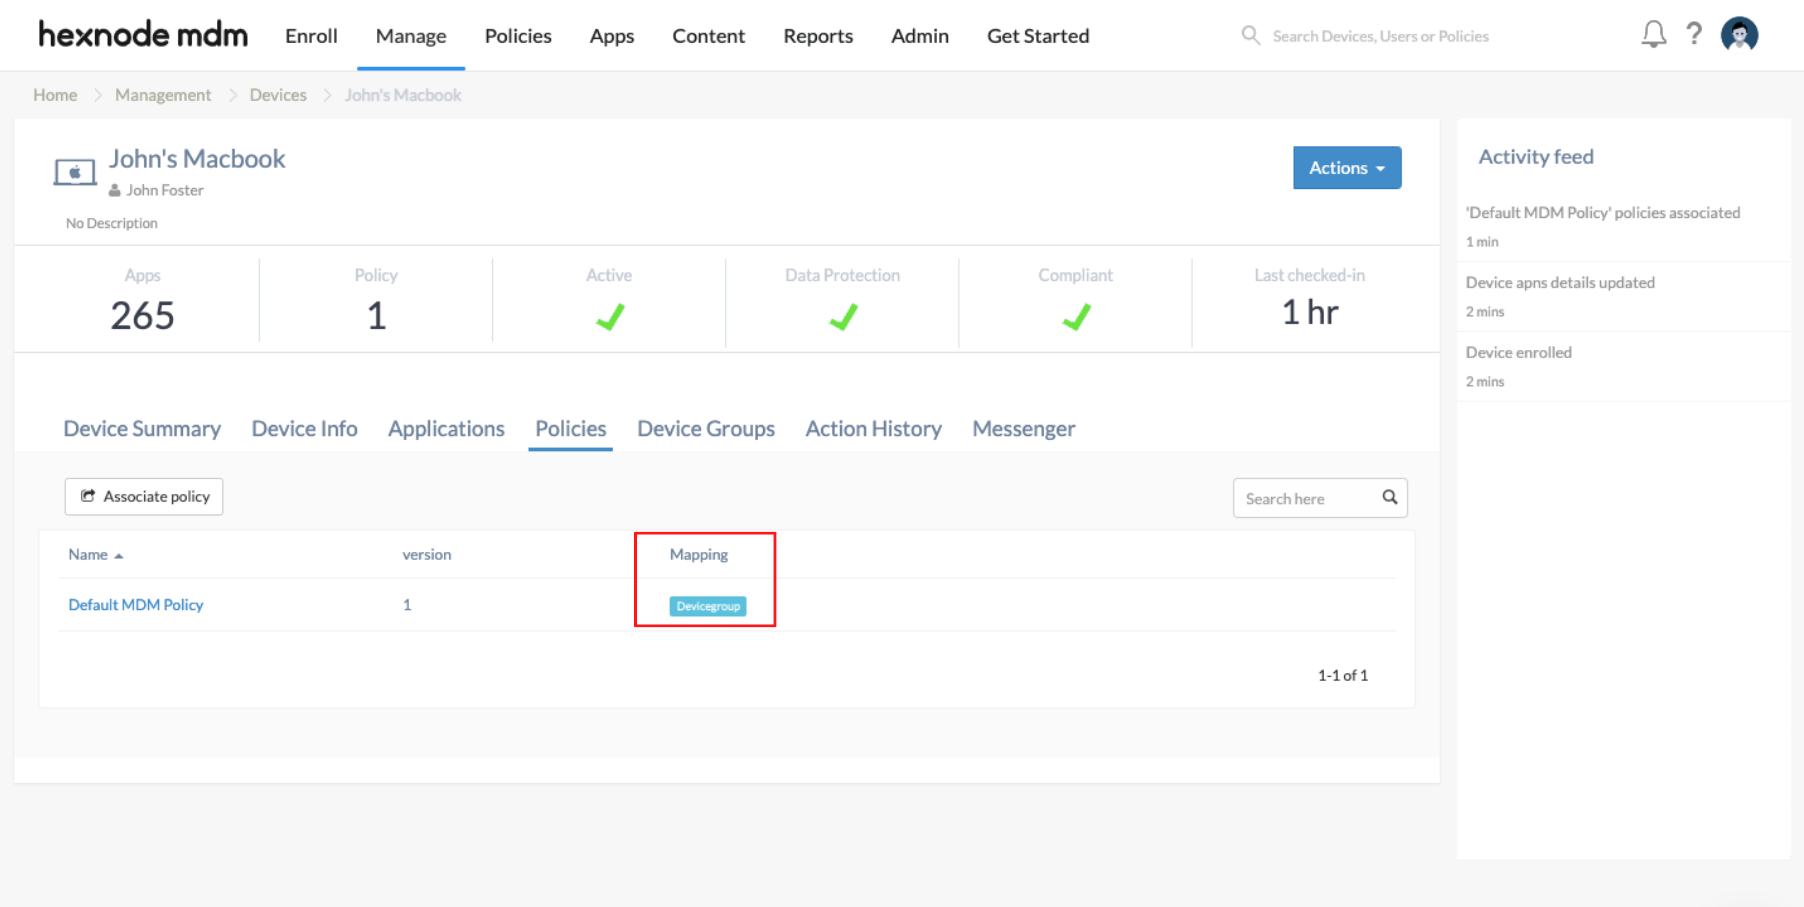Open Device enrolled activity entry
This screenshot has height=907, width=1804.
pyautogui.click(x=1519, y=352)
